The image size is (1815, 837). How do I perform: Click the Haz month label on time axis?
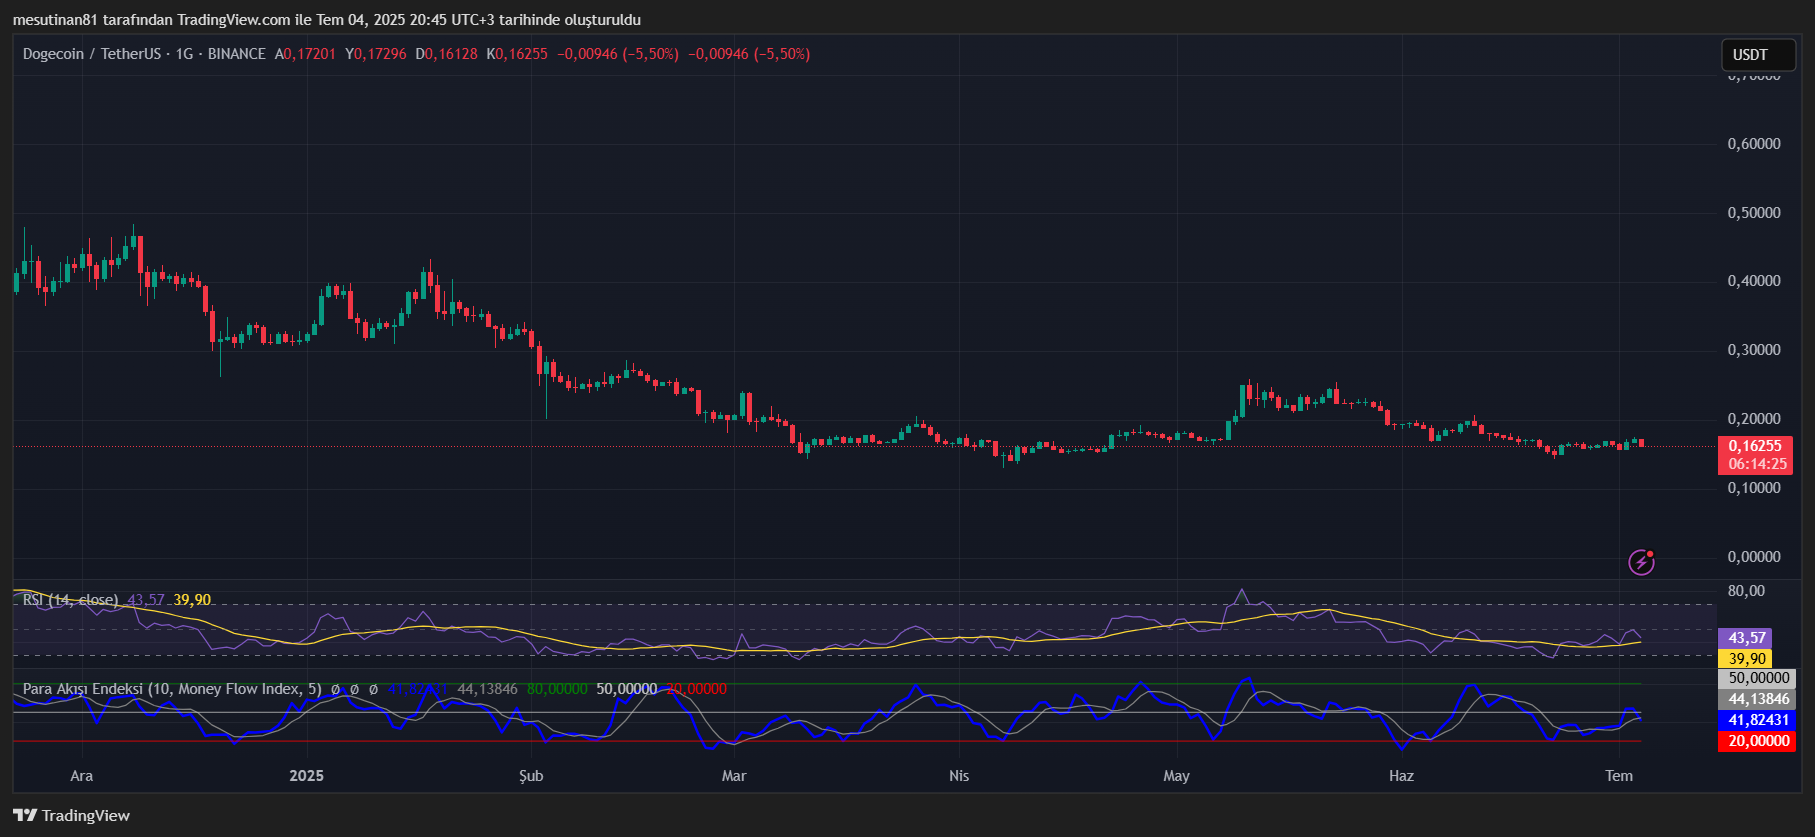coord(1402,776)
